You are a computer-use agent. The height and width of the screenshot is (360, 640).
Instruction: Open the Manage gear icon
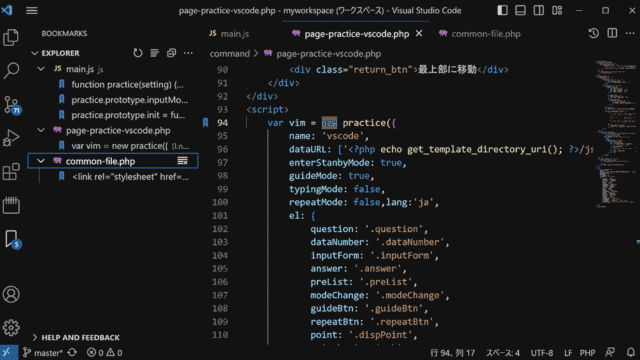11,328
